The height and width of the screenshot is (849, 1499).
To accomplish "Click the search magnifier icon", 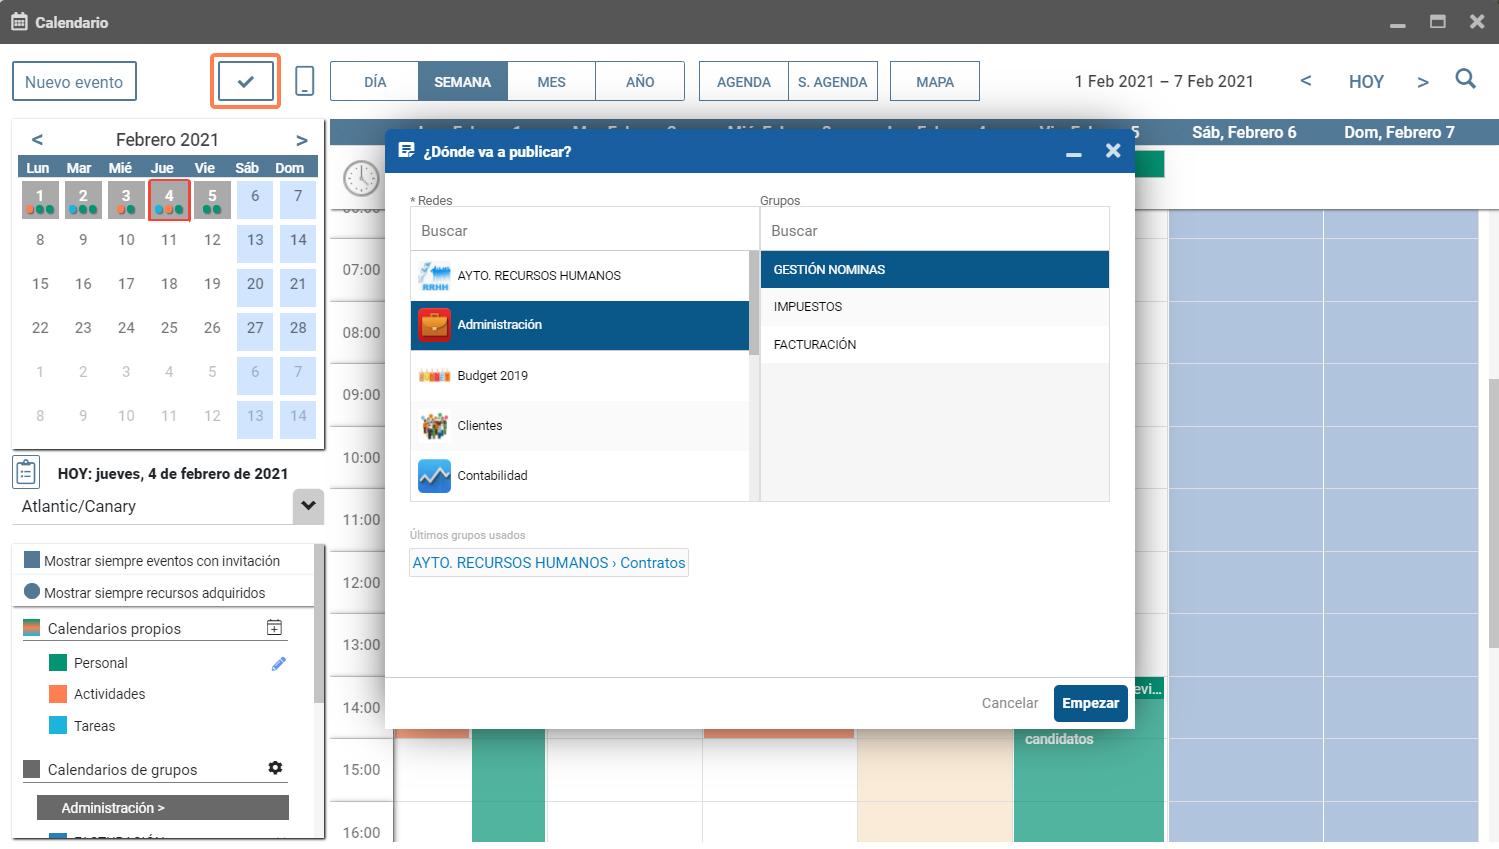I will [x=1465, y=80].
